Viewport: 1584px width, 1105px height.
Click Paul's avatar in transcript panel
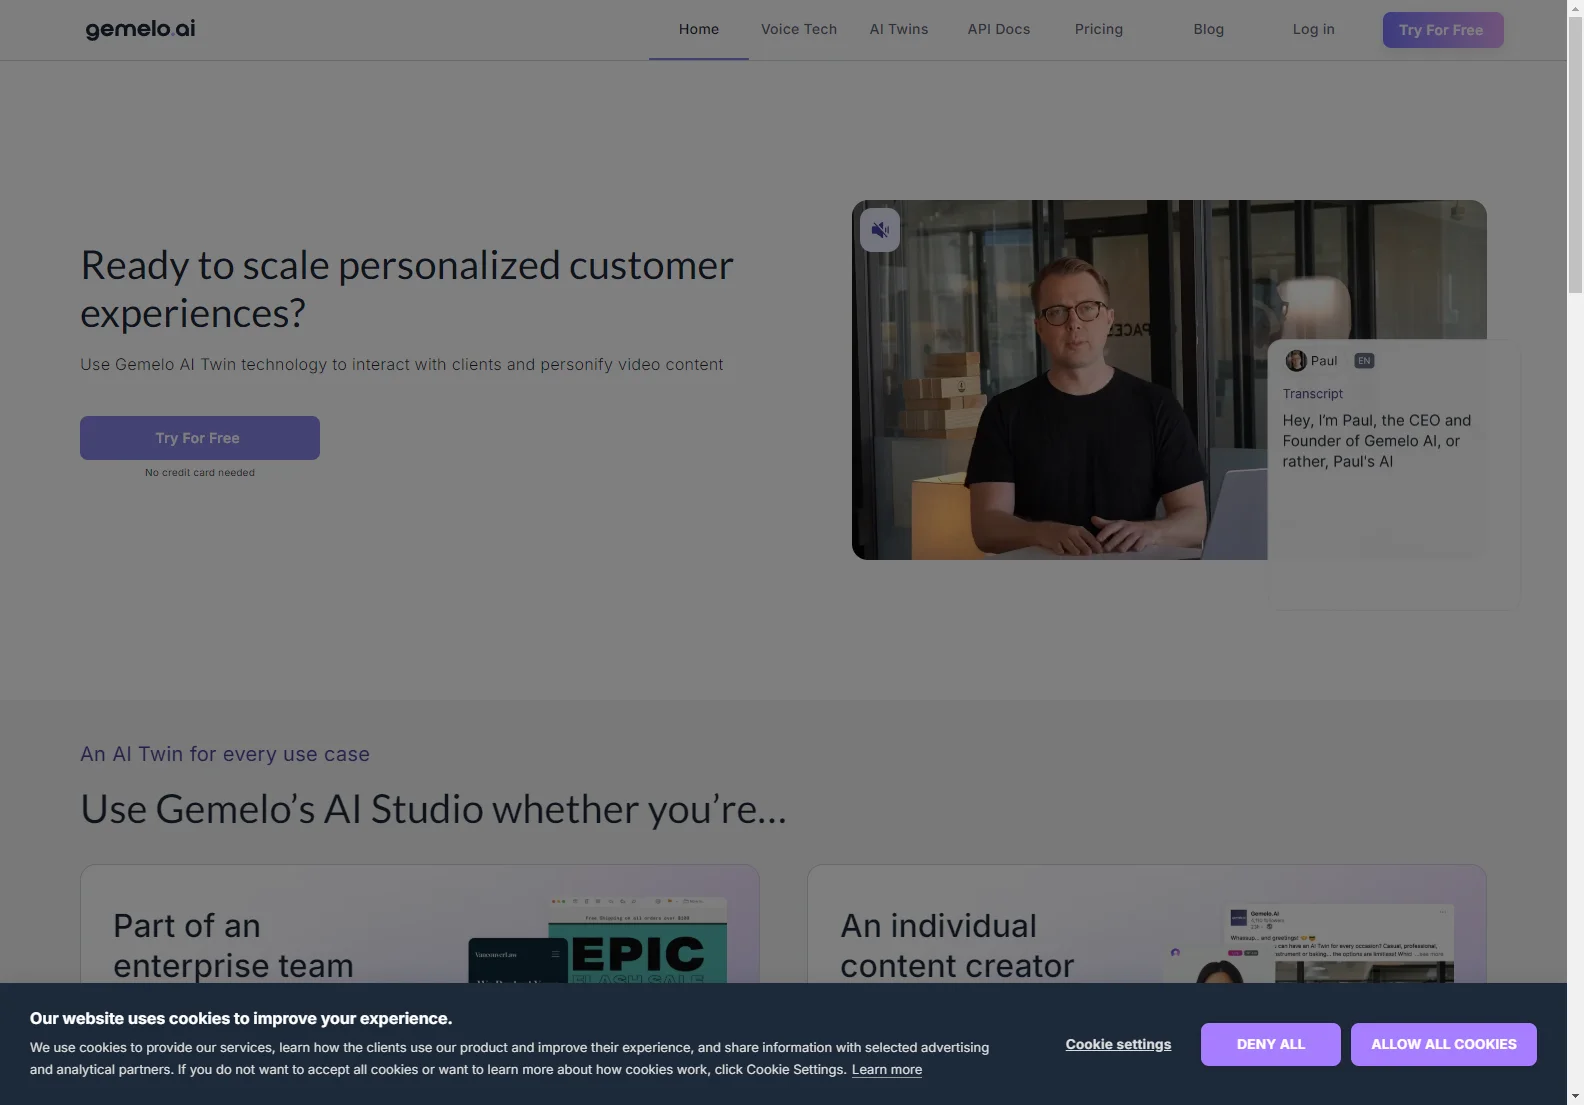click(x=1296, y=361)
